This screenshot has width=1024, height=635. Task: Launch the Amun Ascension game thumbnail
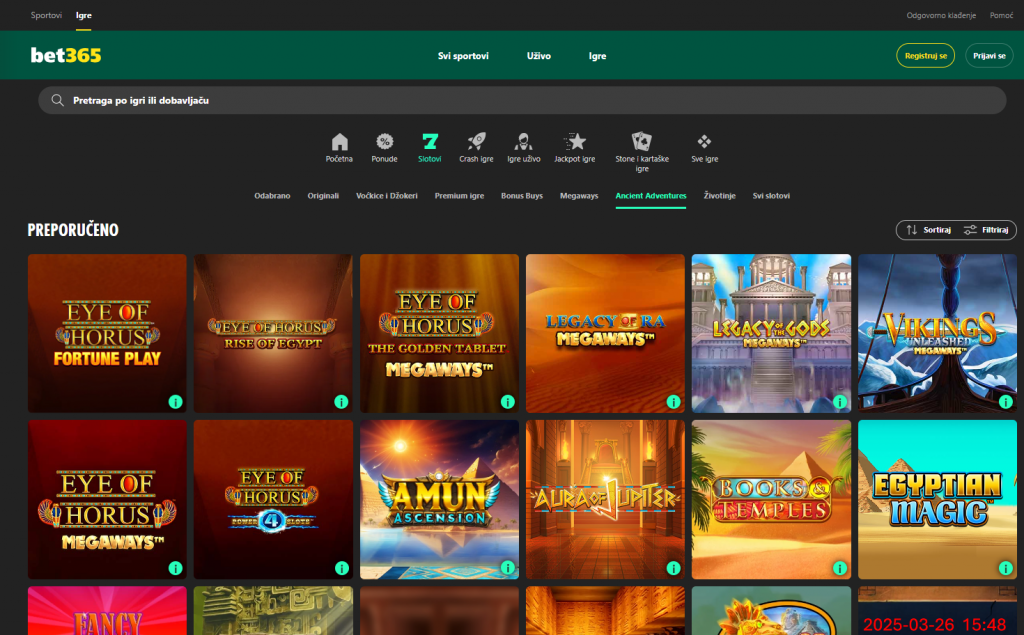[x=440, y=499]
